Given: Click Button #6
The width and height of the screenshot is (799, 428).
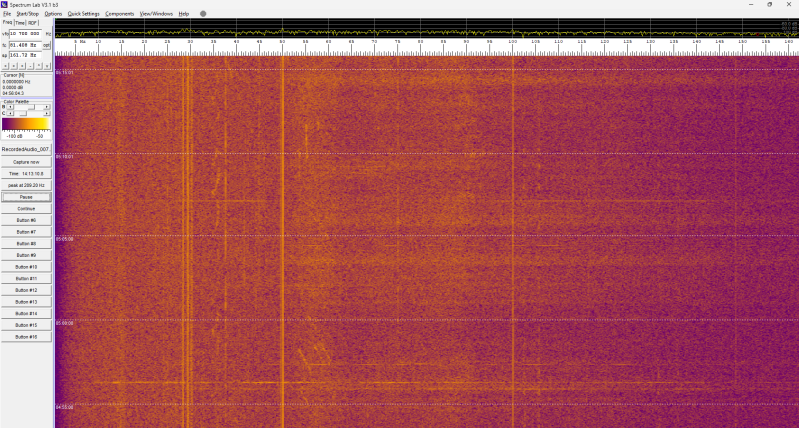Looking at the screenshot, I should pyautogui.click(x=26, y=220).
